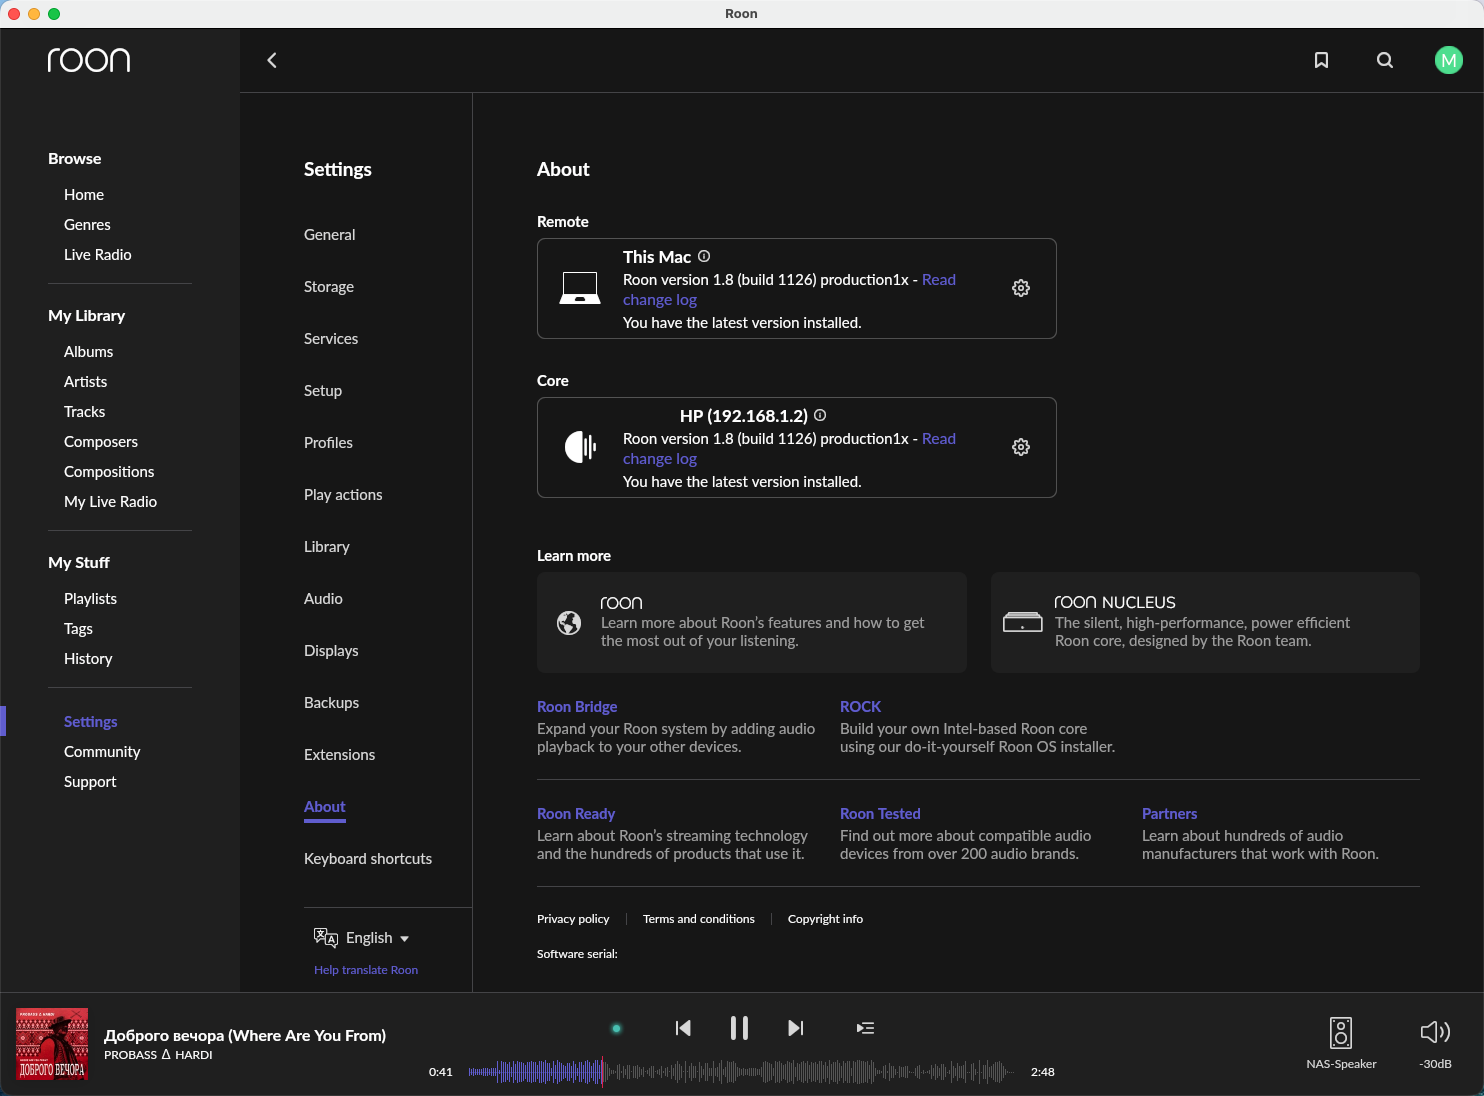Open Roon Bridge link
Screen dimensions: 1484x1096
point(577,707)
